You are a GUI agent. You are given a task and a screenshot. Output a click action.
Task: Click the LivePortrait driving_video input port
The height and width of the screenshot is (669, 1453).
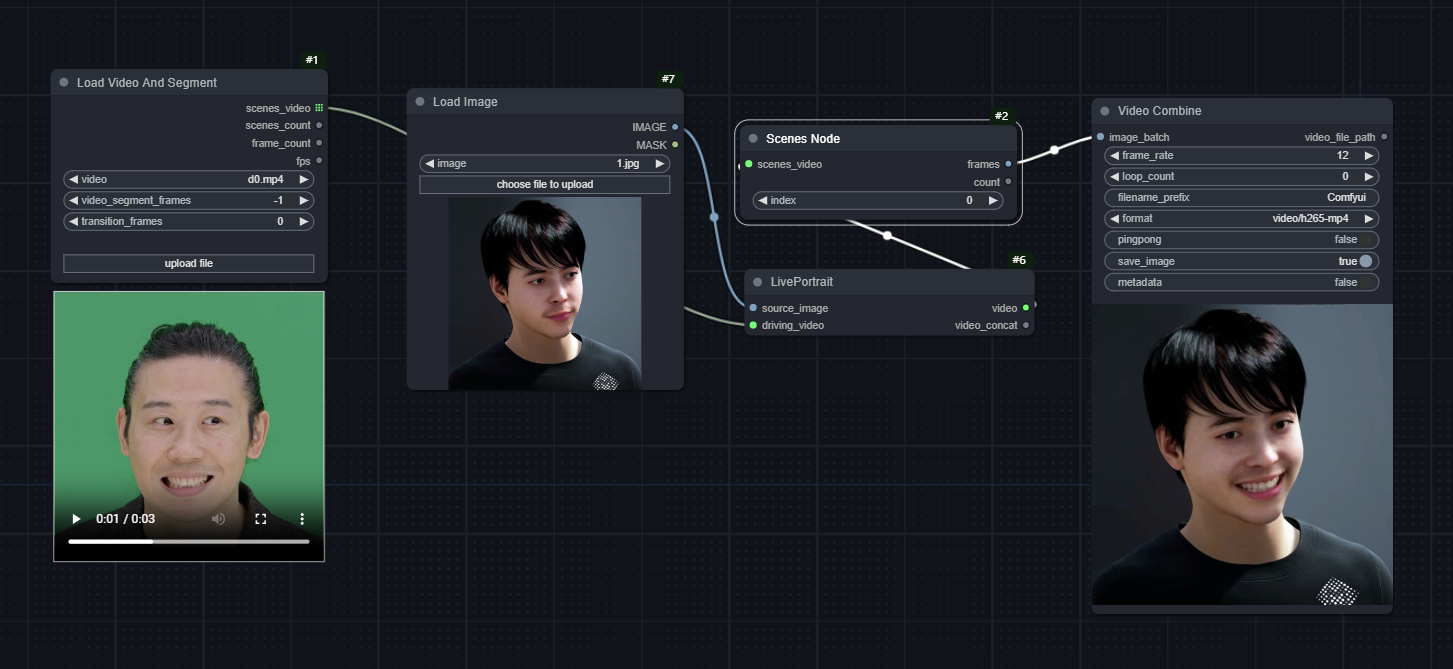(753, 325)
